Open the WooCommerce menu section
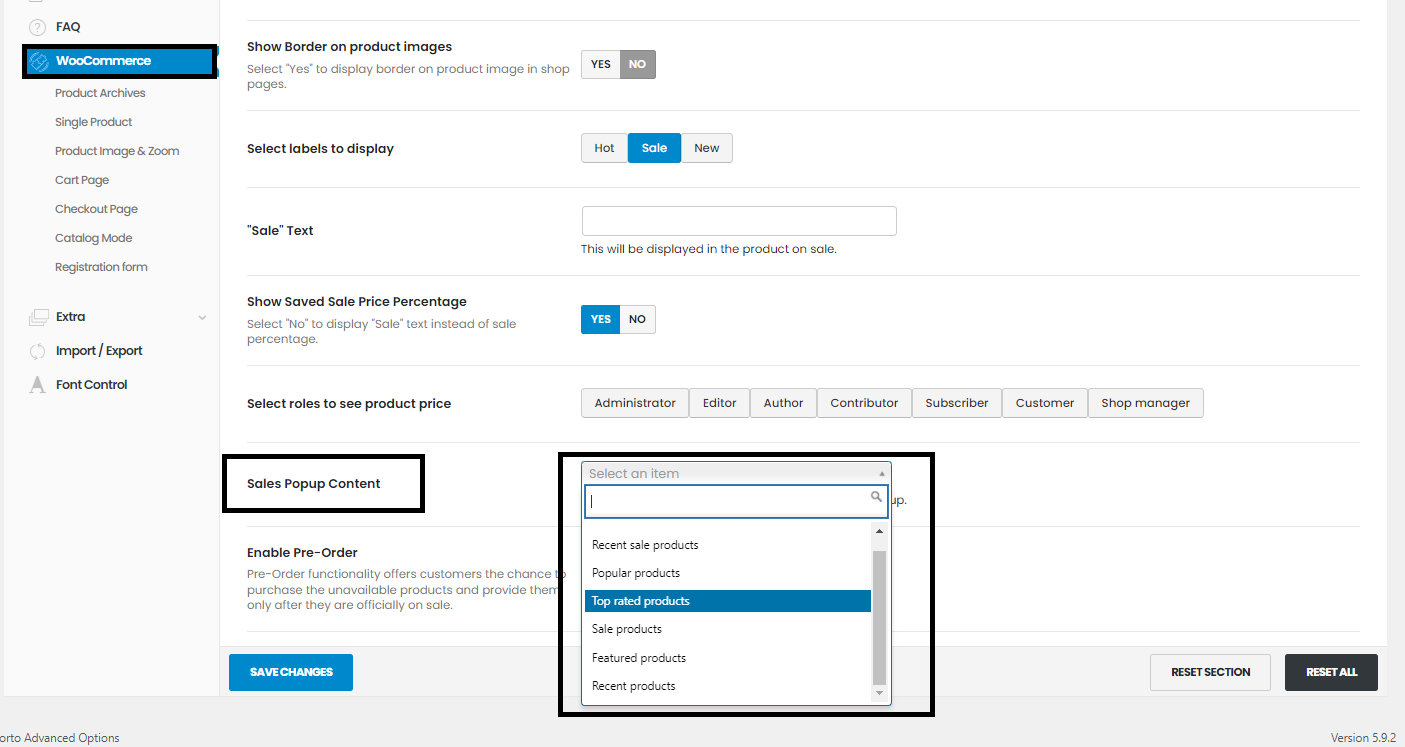1405x747 pixels. coord(118,61)
